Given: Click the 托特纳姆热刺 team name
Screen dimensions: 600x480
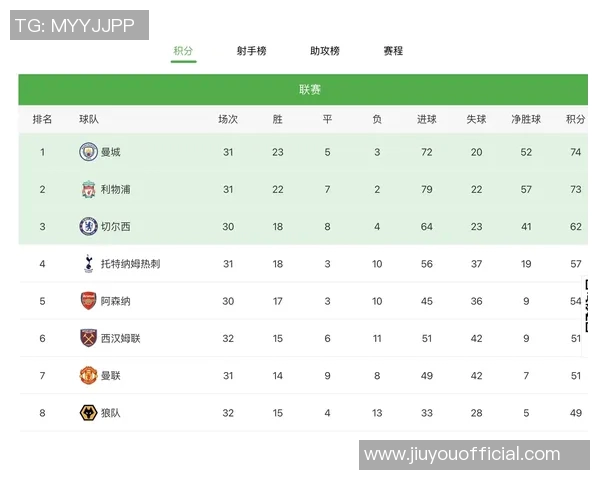Looking at the screenshot, I should coord(130,264).
